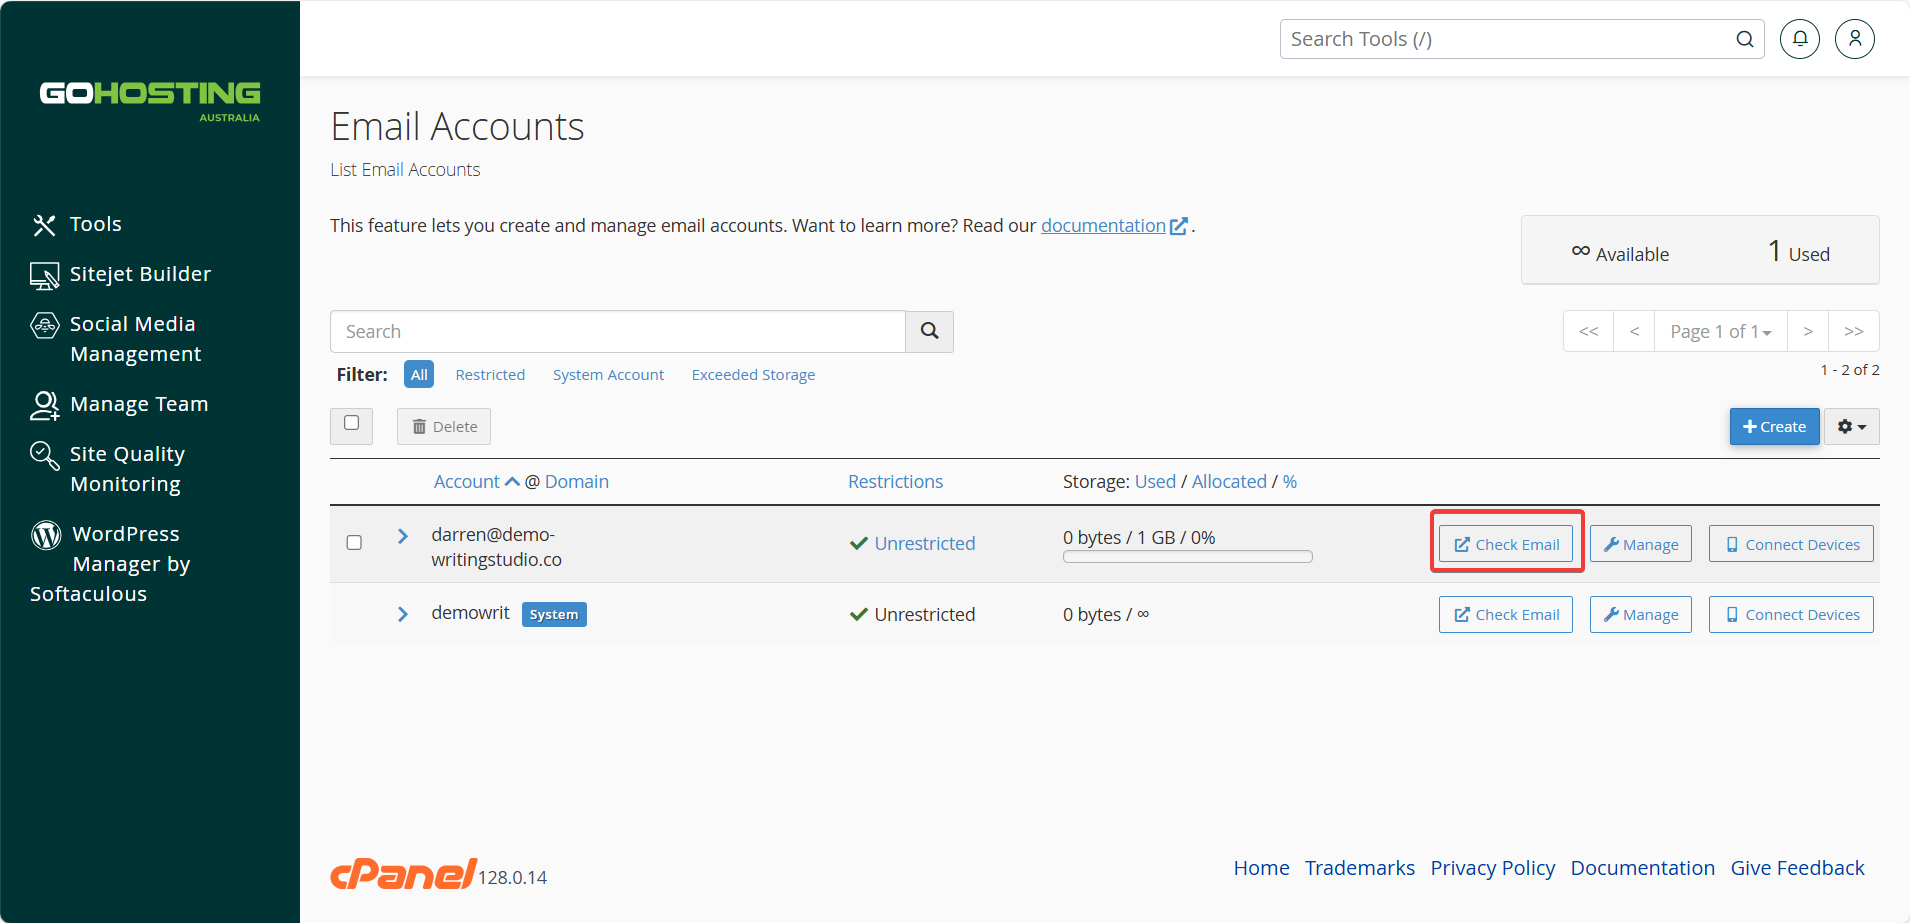The image size is (1910, 923).
Task: Open Manage Team in the sidebar
Action: click(x=119, y=404)
